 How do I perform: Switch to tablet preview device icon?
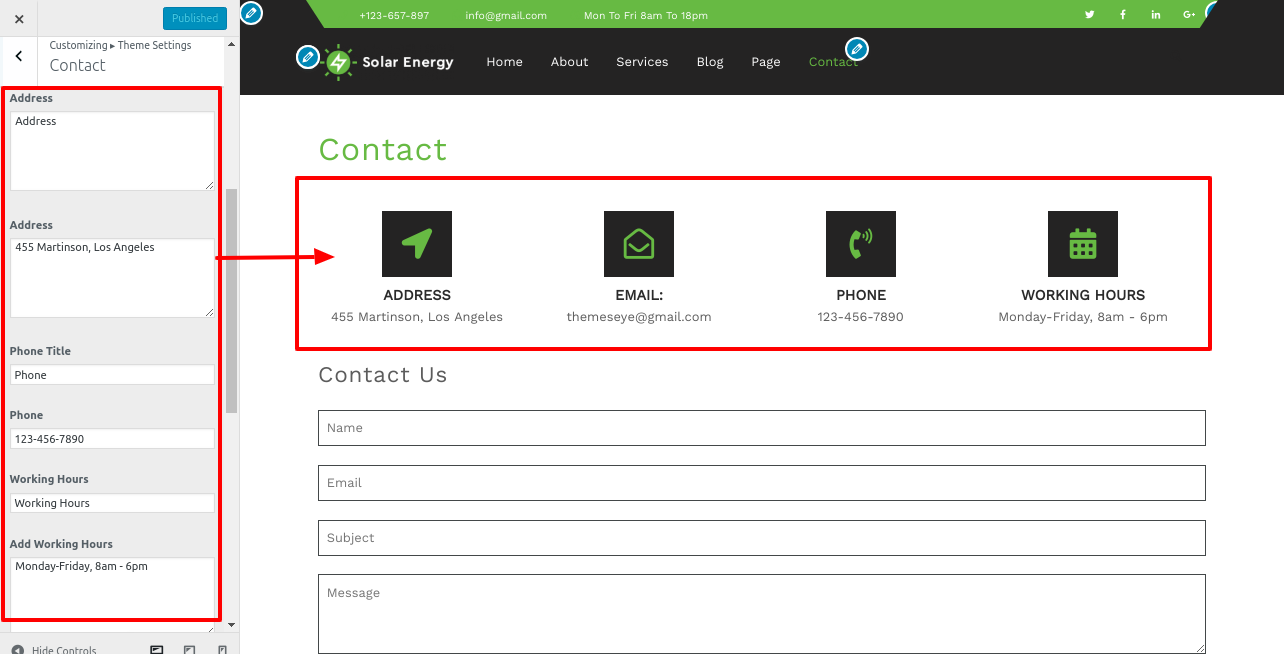[x=190, y=649]
